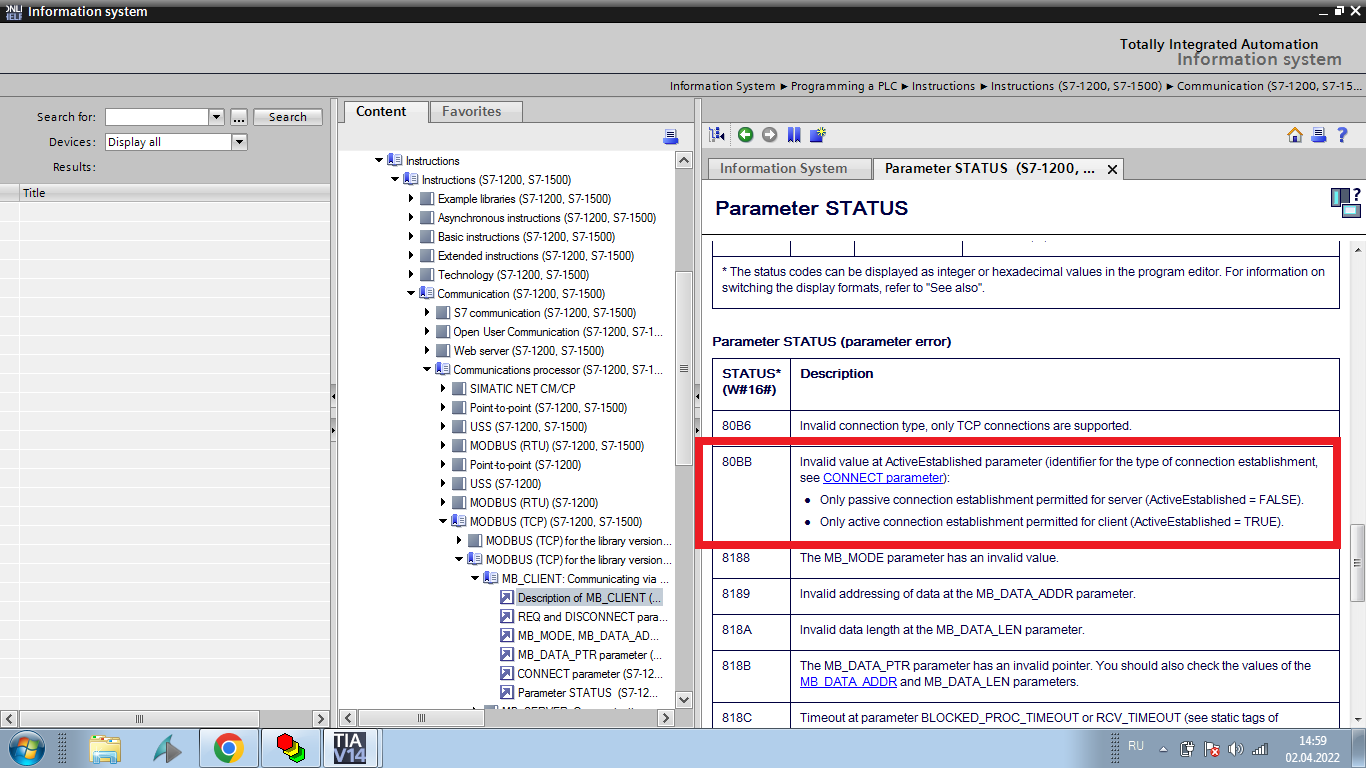
Task: Collapse the MODBUS (TCP) (S7-1200, S7-1500) node
Action: 443,521
